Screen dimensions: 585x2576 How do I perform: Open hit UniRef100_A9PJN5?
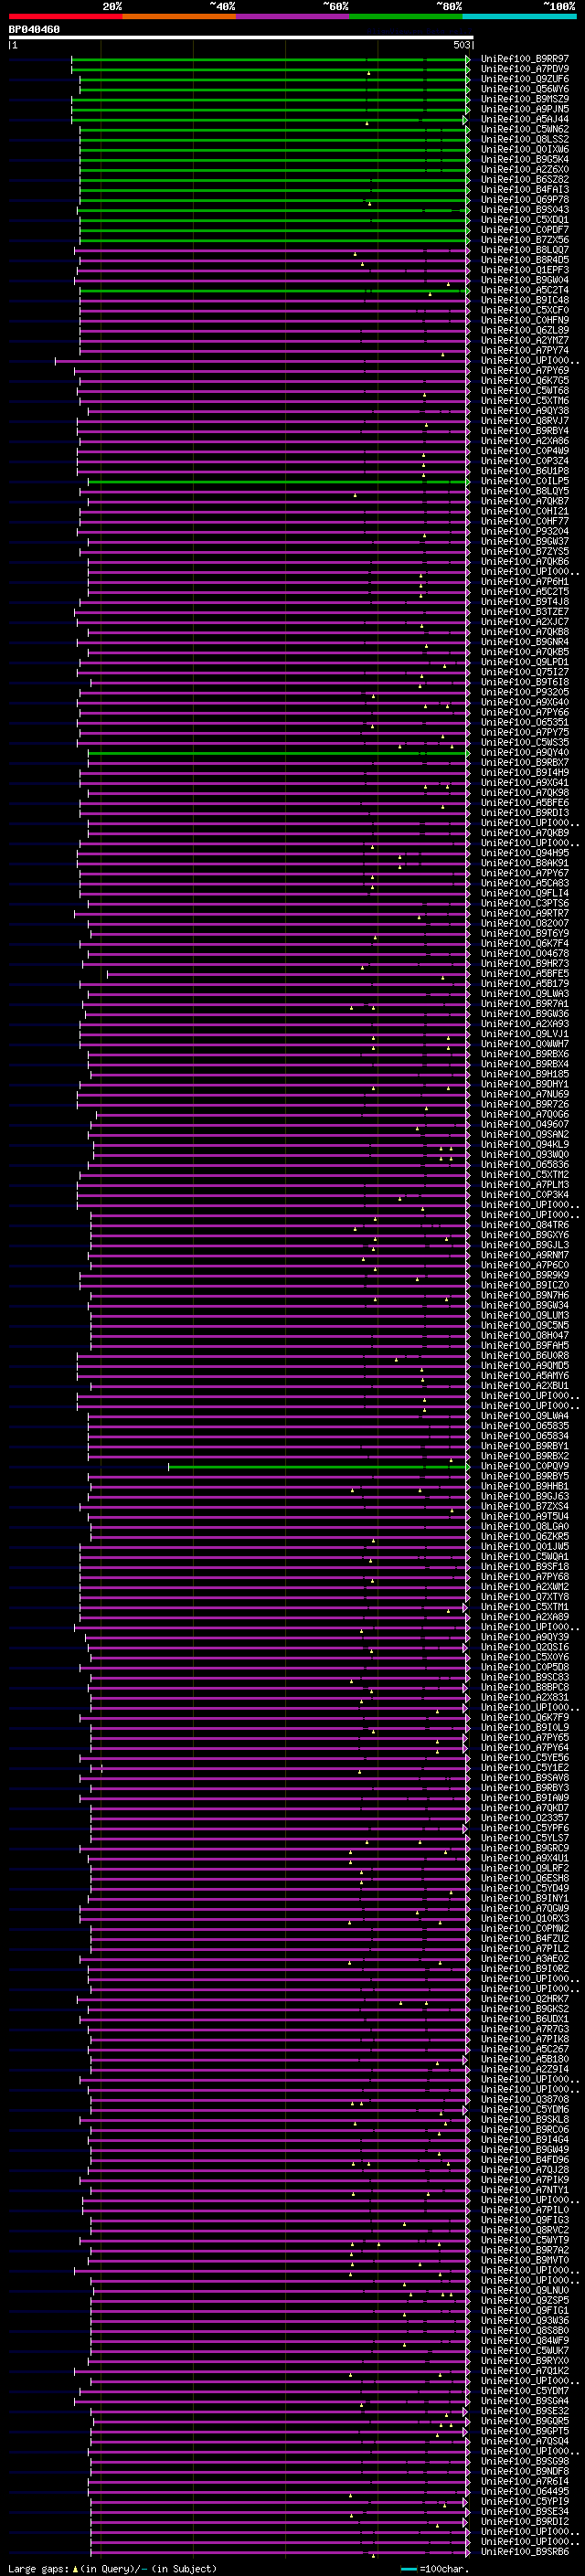[525, 109]
